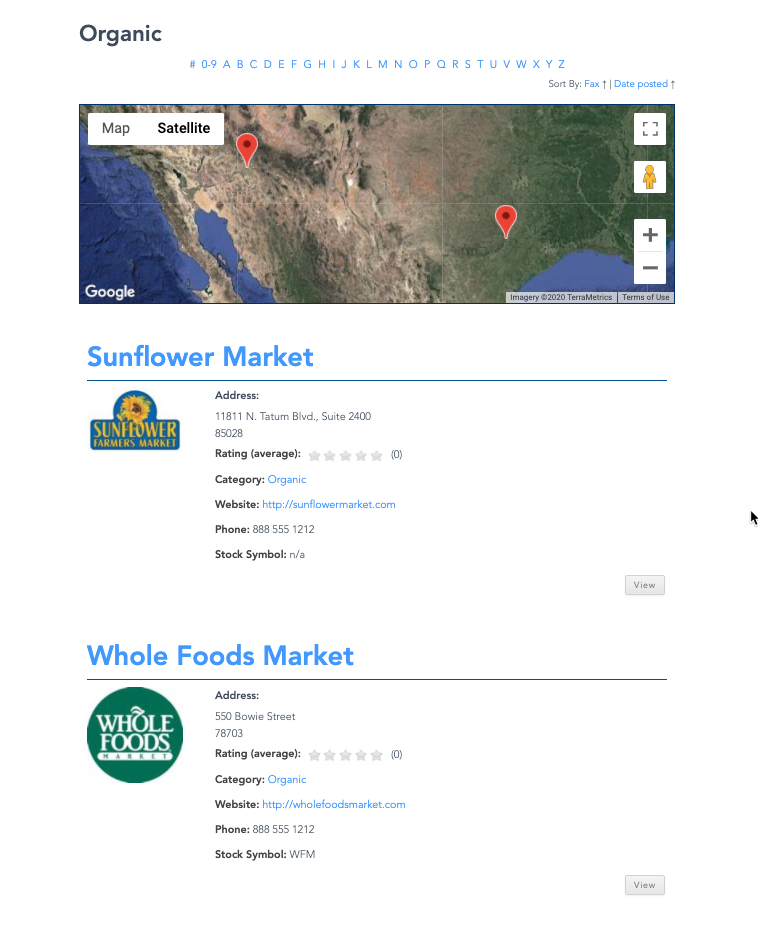
Task: Open Whole Foods Market listing title
Action: coord(220,655)
